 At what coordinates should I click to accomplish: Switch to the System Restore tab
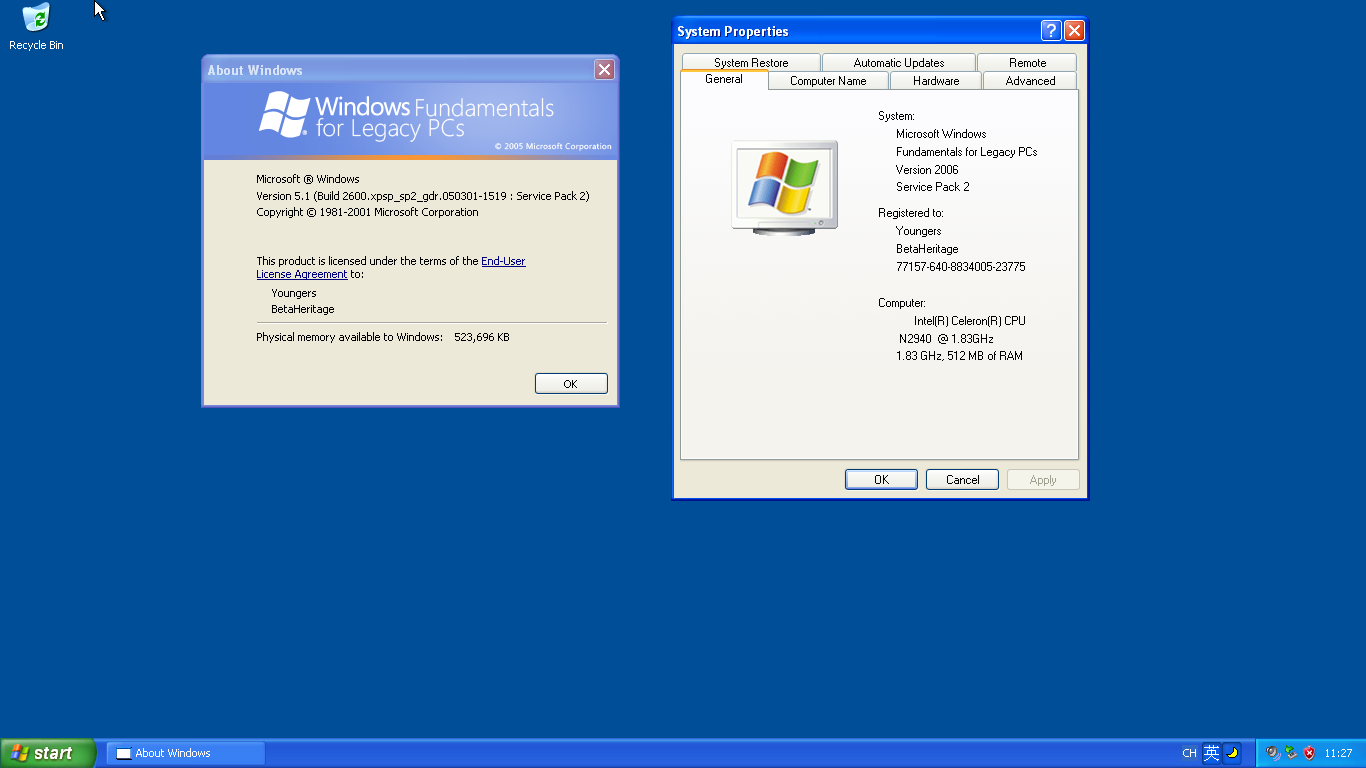[751, 62]
